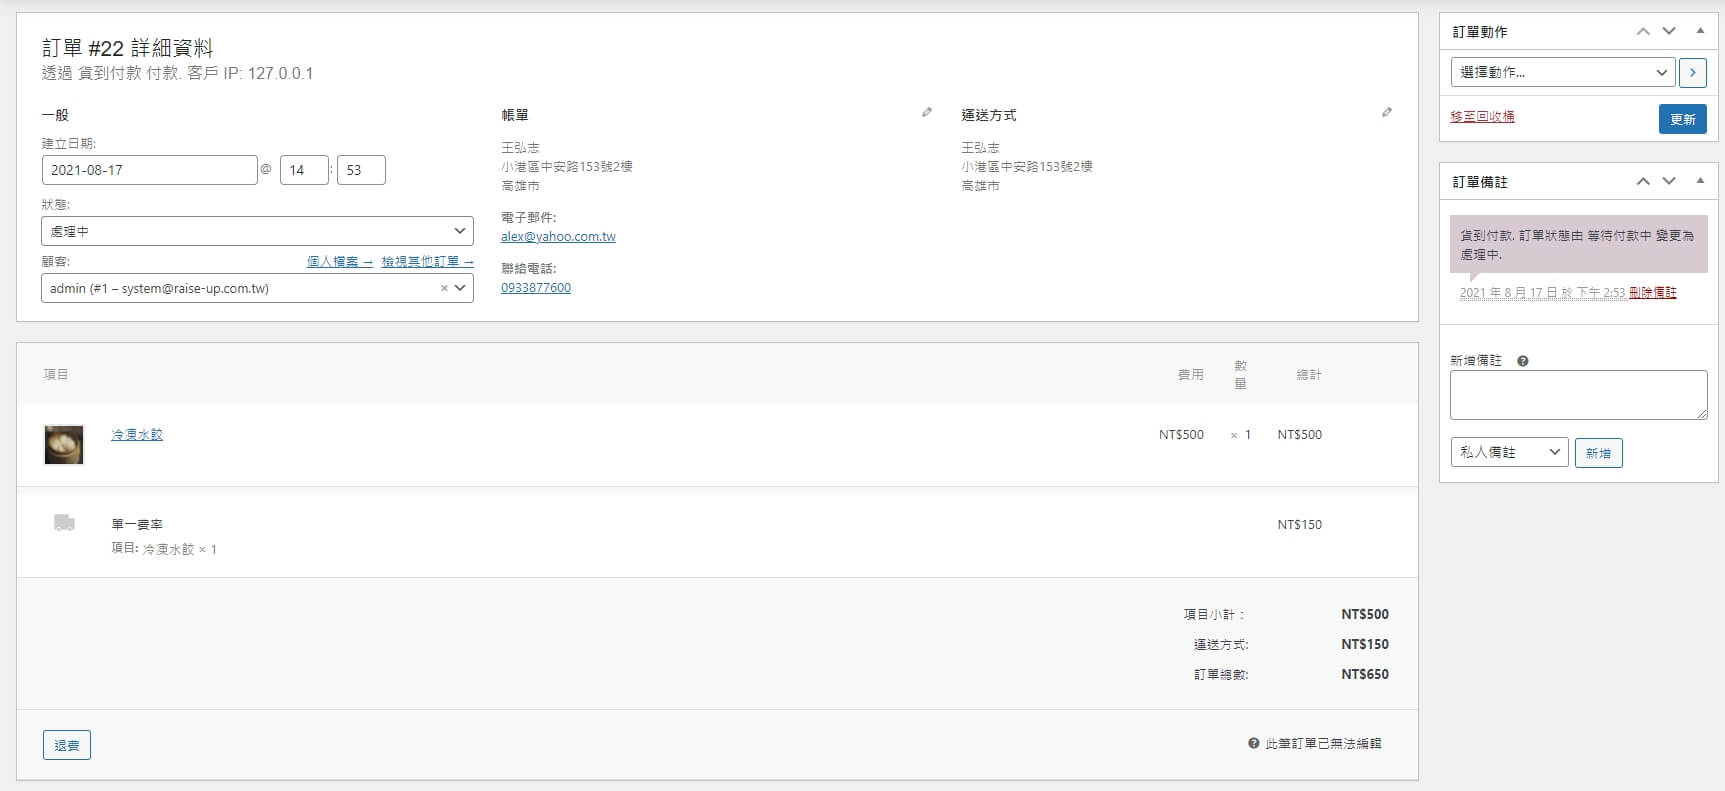Image resolution: width=1725 pixels, height=791 pixels.
Task: Open the 選擇動作 order actions dropdown
Action: [x=1562, y=72]
